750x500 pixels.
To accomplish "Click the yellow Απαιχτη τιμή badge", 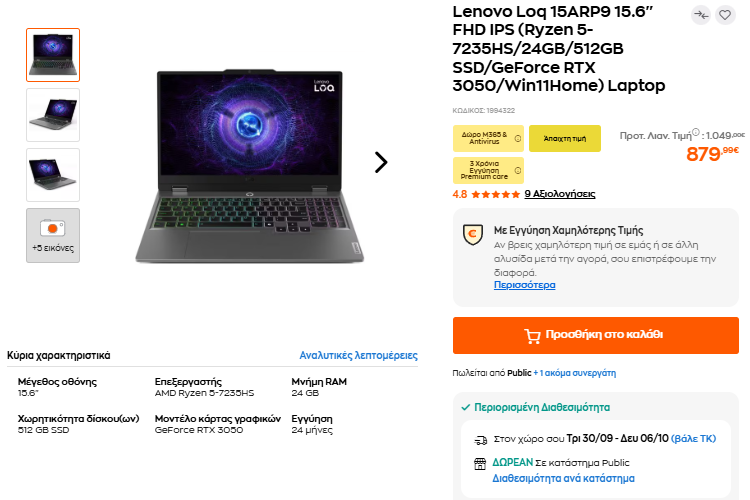I will pos(565,138).
